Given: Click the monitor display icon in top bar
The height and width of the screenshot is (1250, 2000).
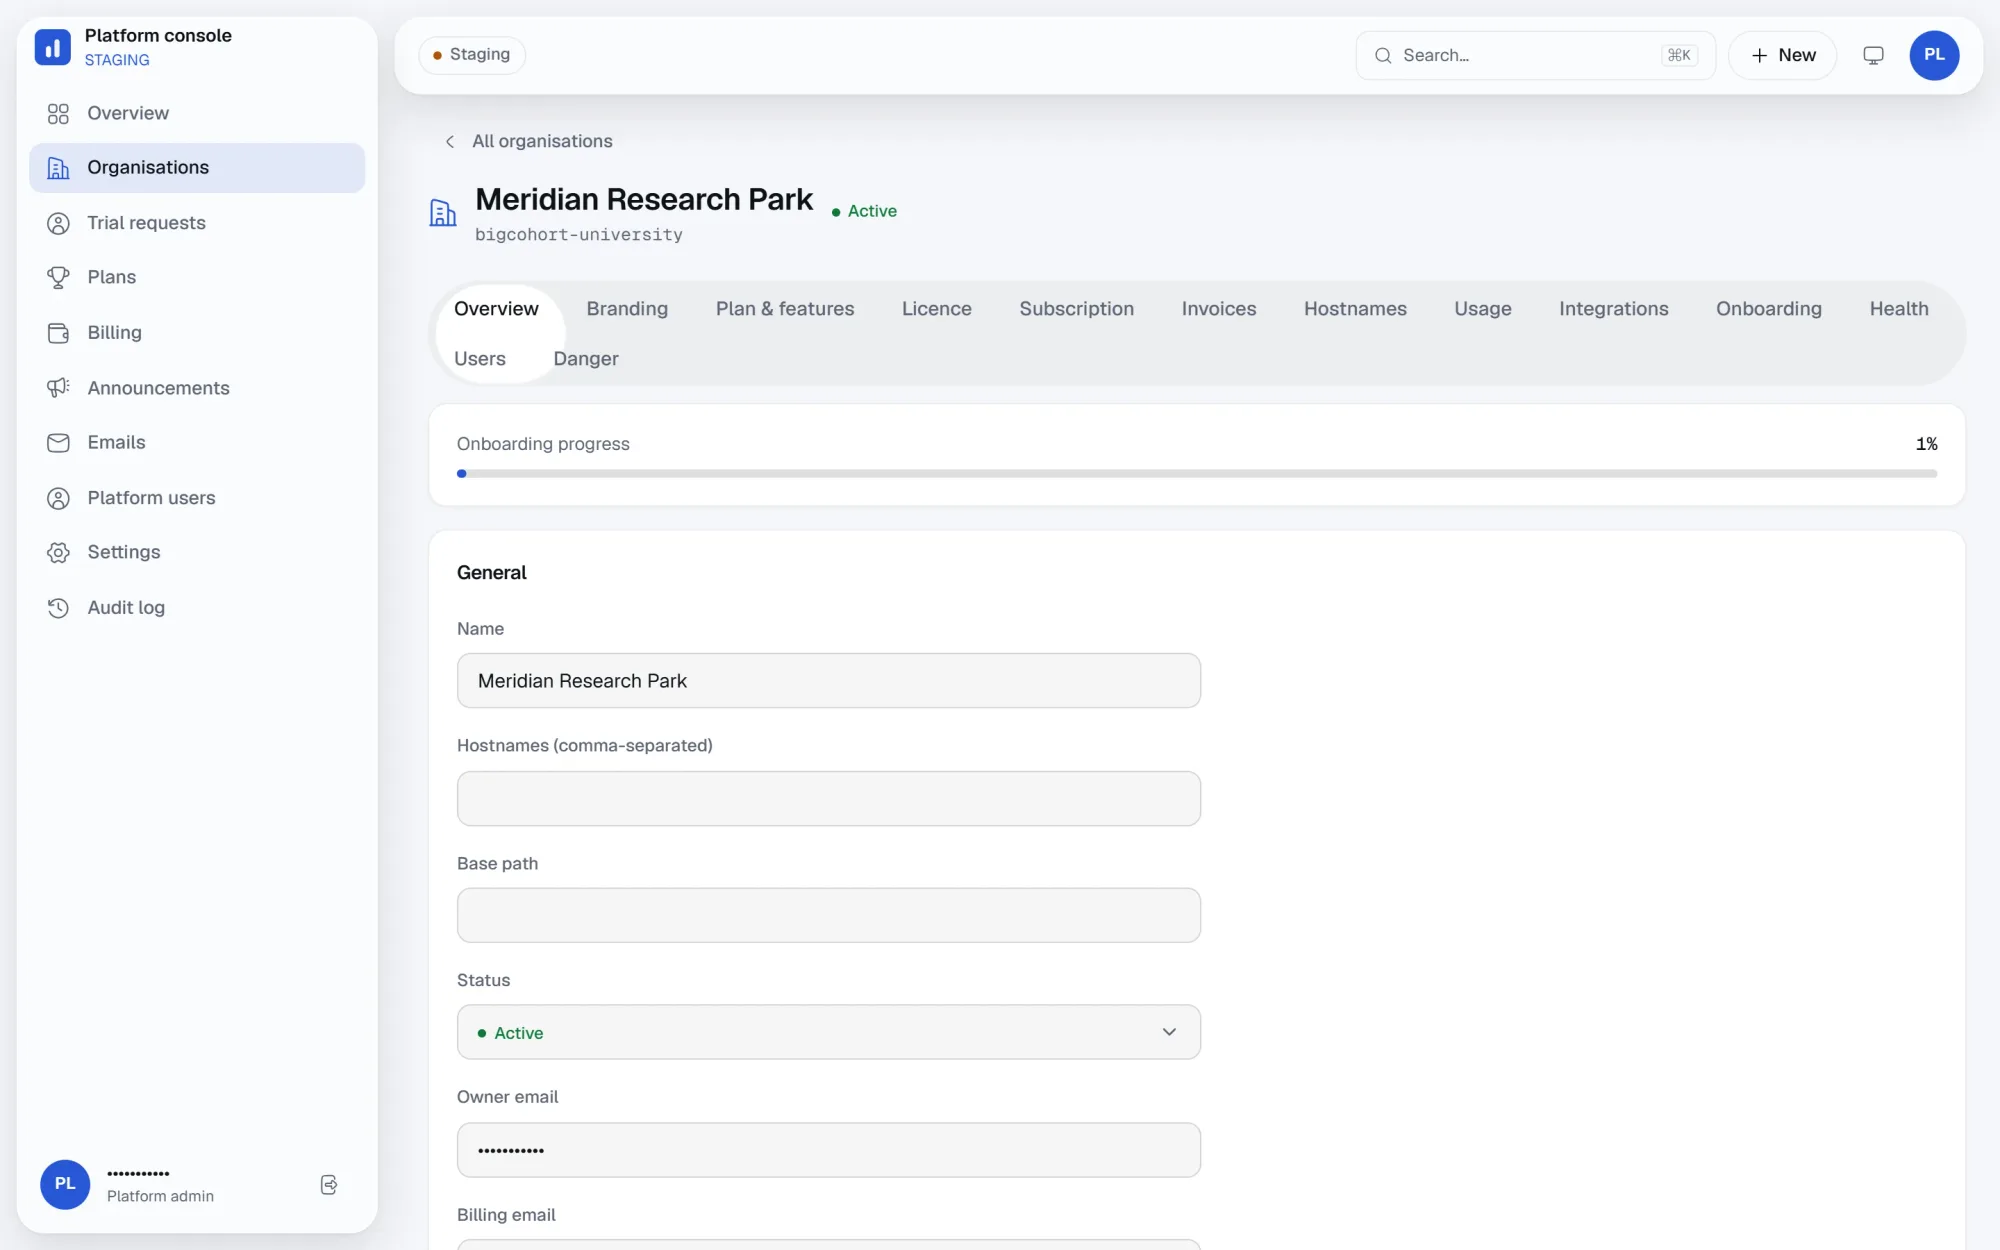Looking at the screenshot, I should click(1873, 56).
